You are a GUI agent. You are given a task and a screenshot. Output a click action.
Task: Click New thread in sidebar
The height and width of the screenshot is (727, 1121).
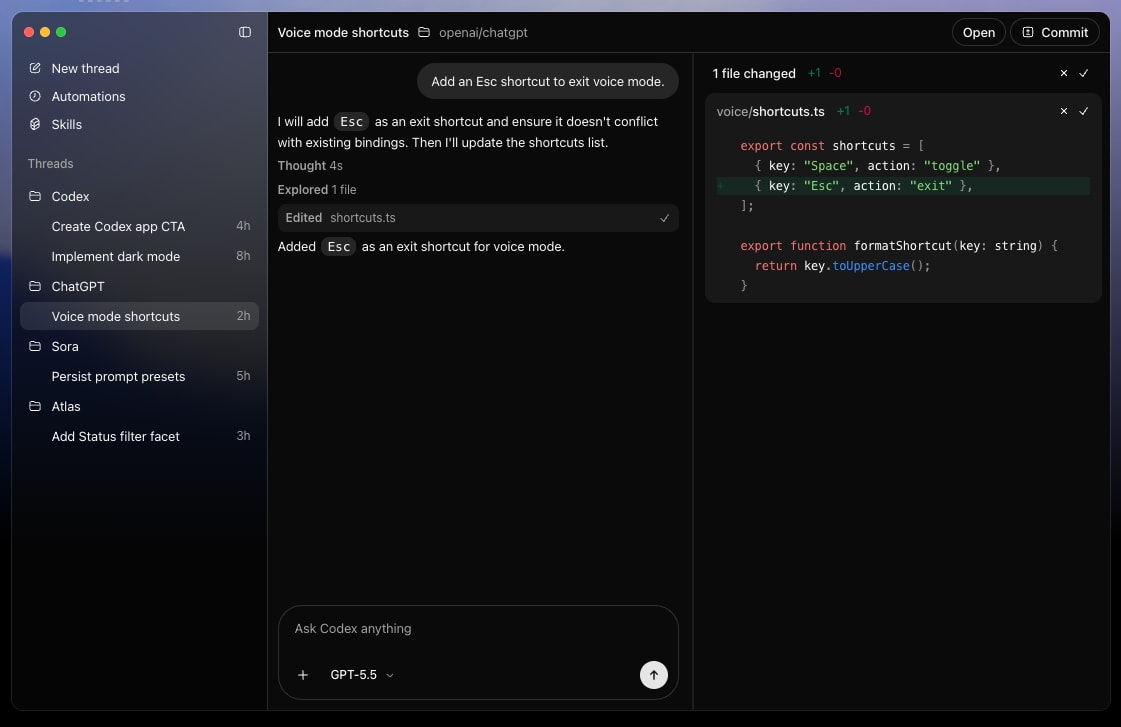(x=85, y=68)
